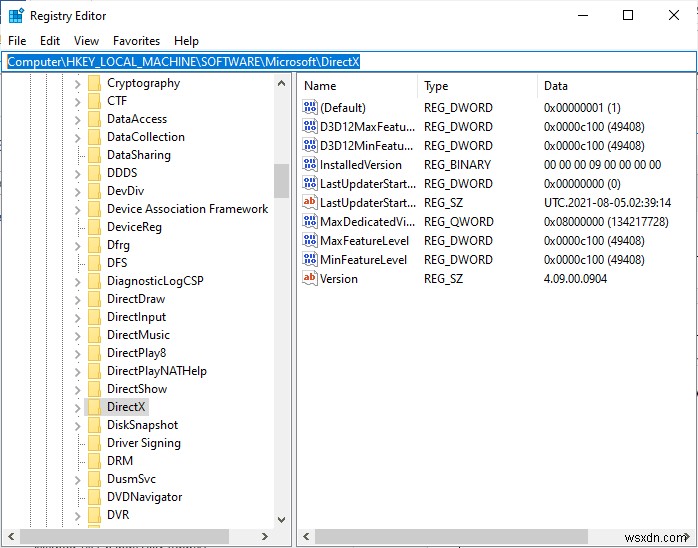Screen dimensions: 698x548
Task: Click the DataSharing folder icon
Action: pyautogui.click(x=94, y=155)
